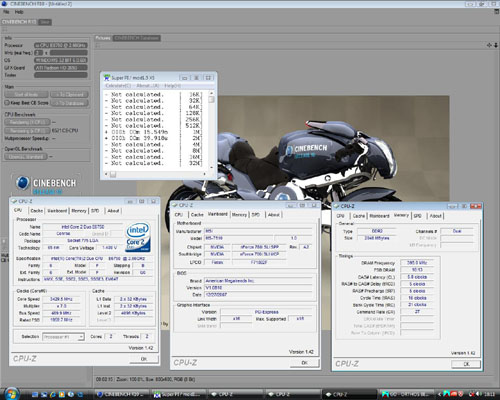Click the Tester input field
Viewport: 500px width, 400px height.
click(x=61, y=75)
